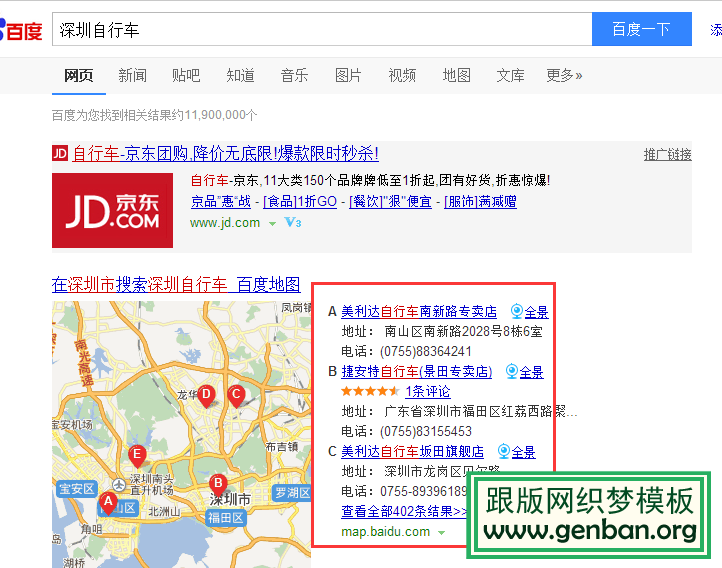Click the JD ad description text line
Image resolution: width=722 pixels, height=568 pixels.
tap(371, 180)
